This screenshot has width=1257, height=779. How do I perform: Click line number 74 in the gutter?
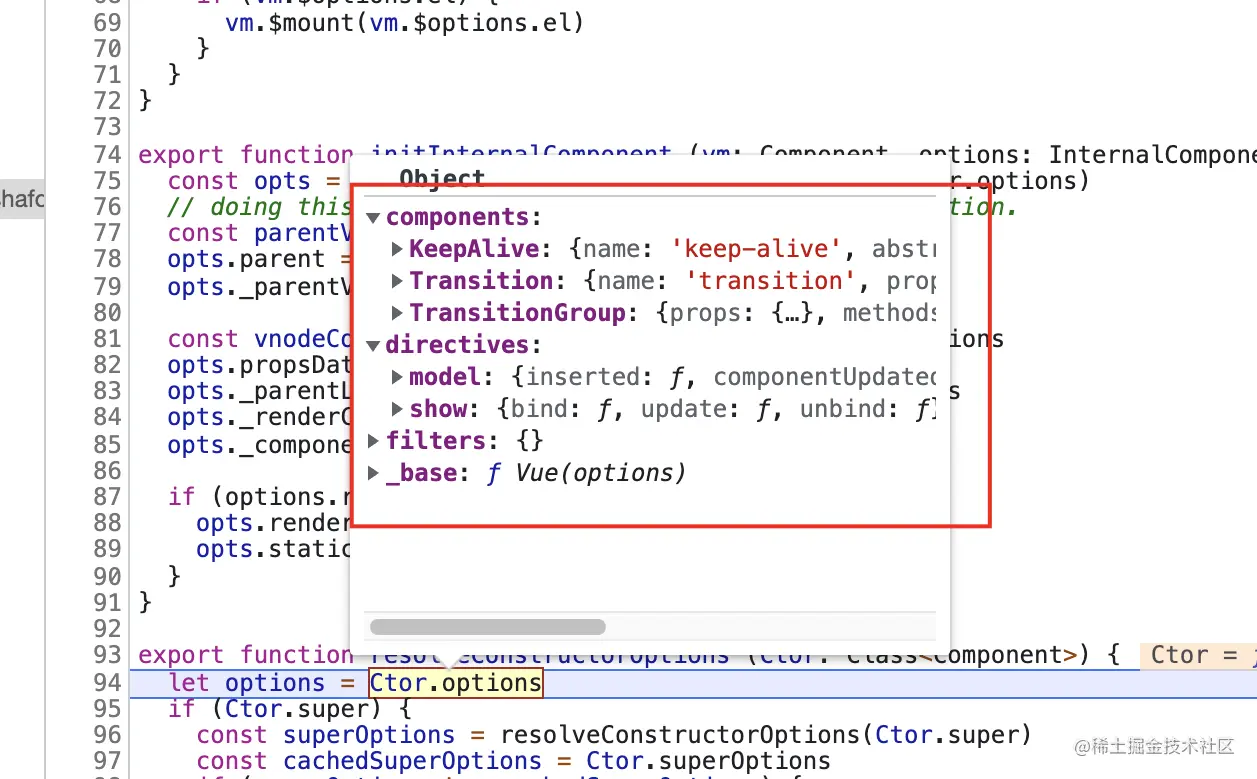(106, 155)
